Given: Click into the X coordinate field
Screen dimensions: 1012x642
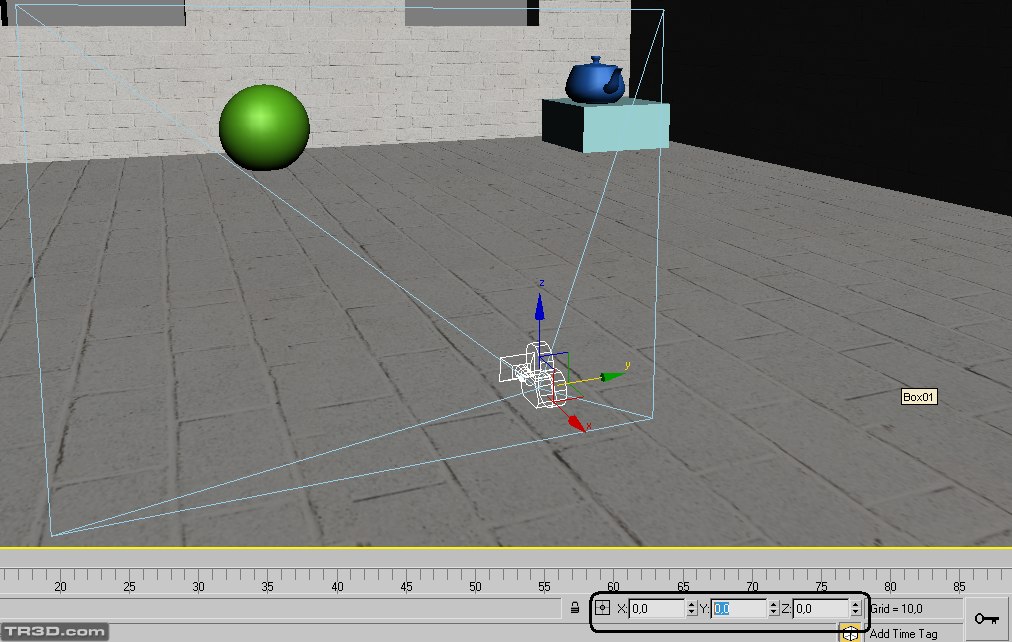Looking at the screenshot, I should pyautogui.click(x=655, y=608).
